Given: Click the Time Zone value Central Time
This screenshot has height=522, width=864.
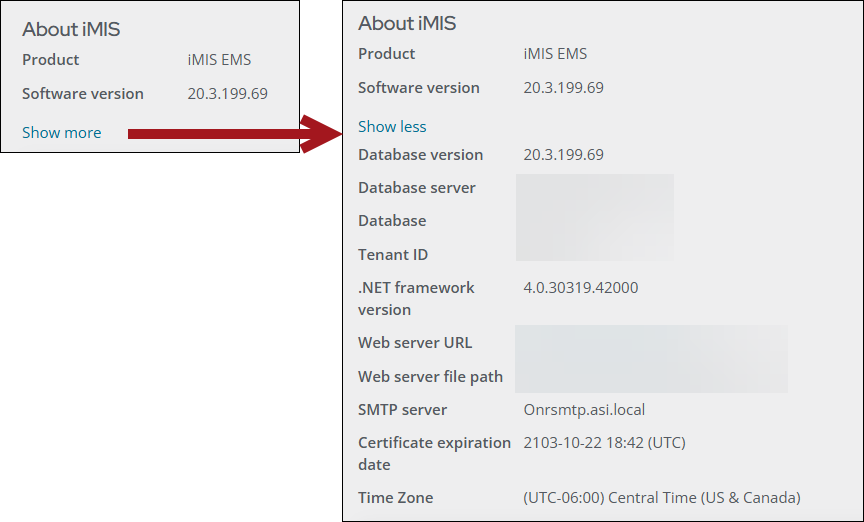Looking at the screenshot, I should [x=662, y=498].
